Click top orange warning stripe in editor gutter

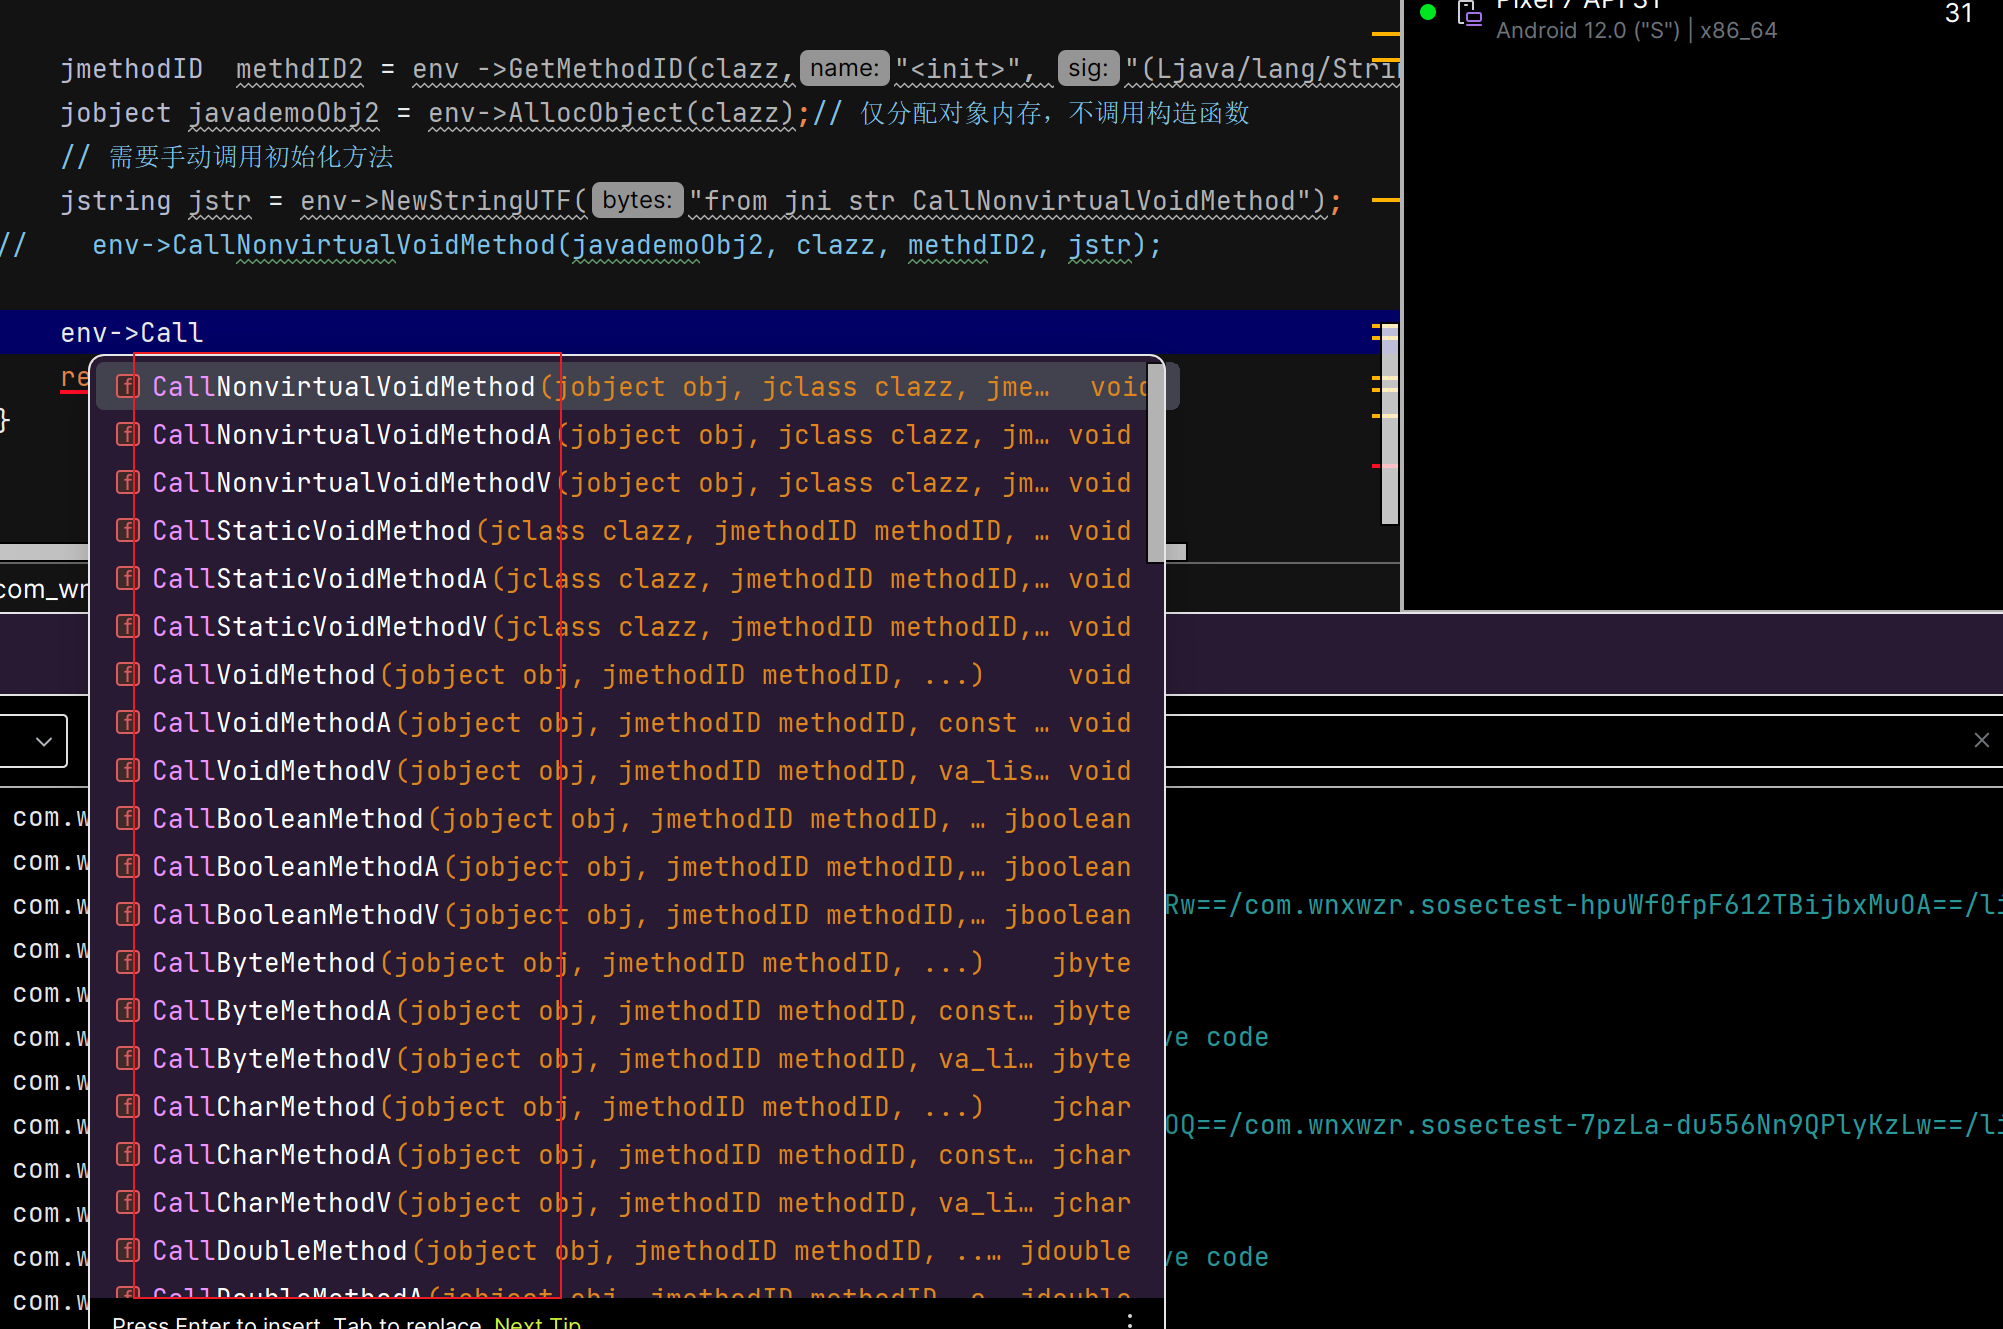[x=1385, y=34]
